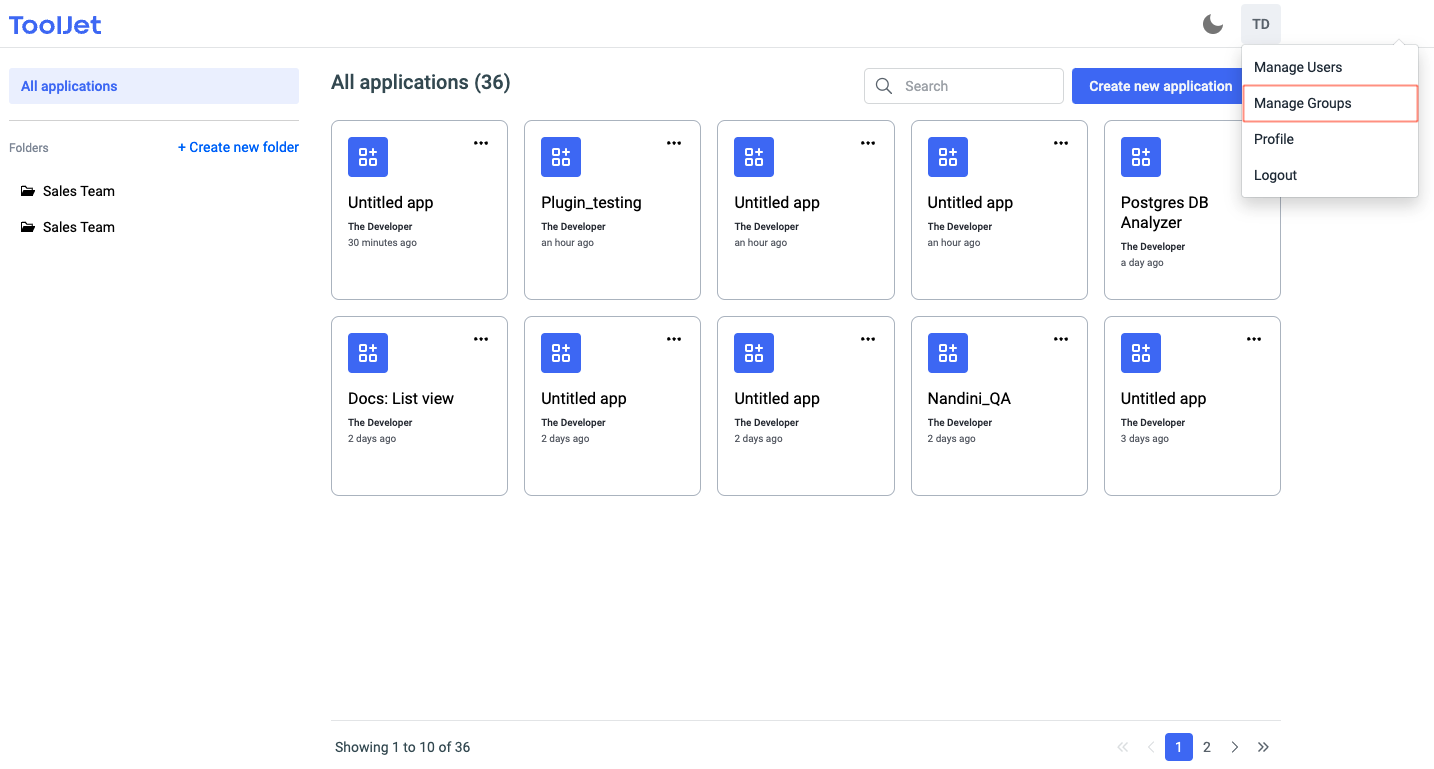Click the Nandini_QA app icon

[x=947, y=353]
